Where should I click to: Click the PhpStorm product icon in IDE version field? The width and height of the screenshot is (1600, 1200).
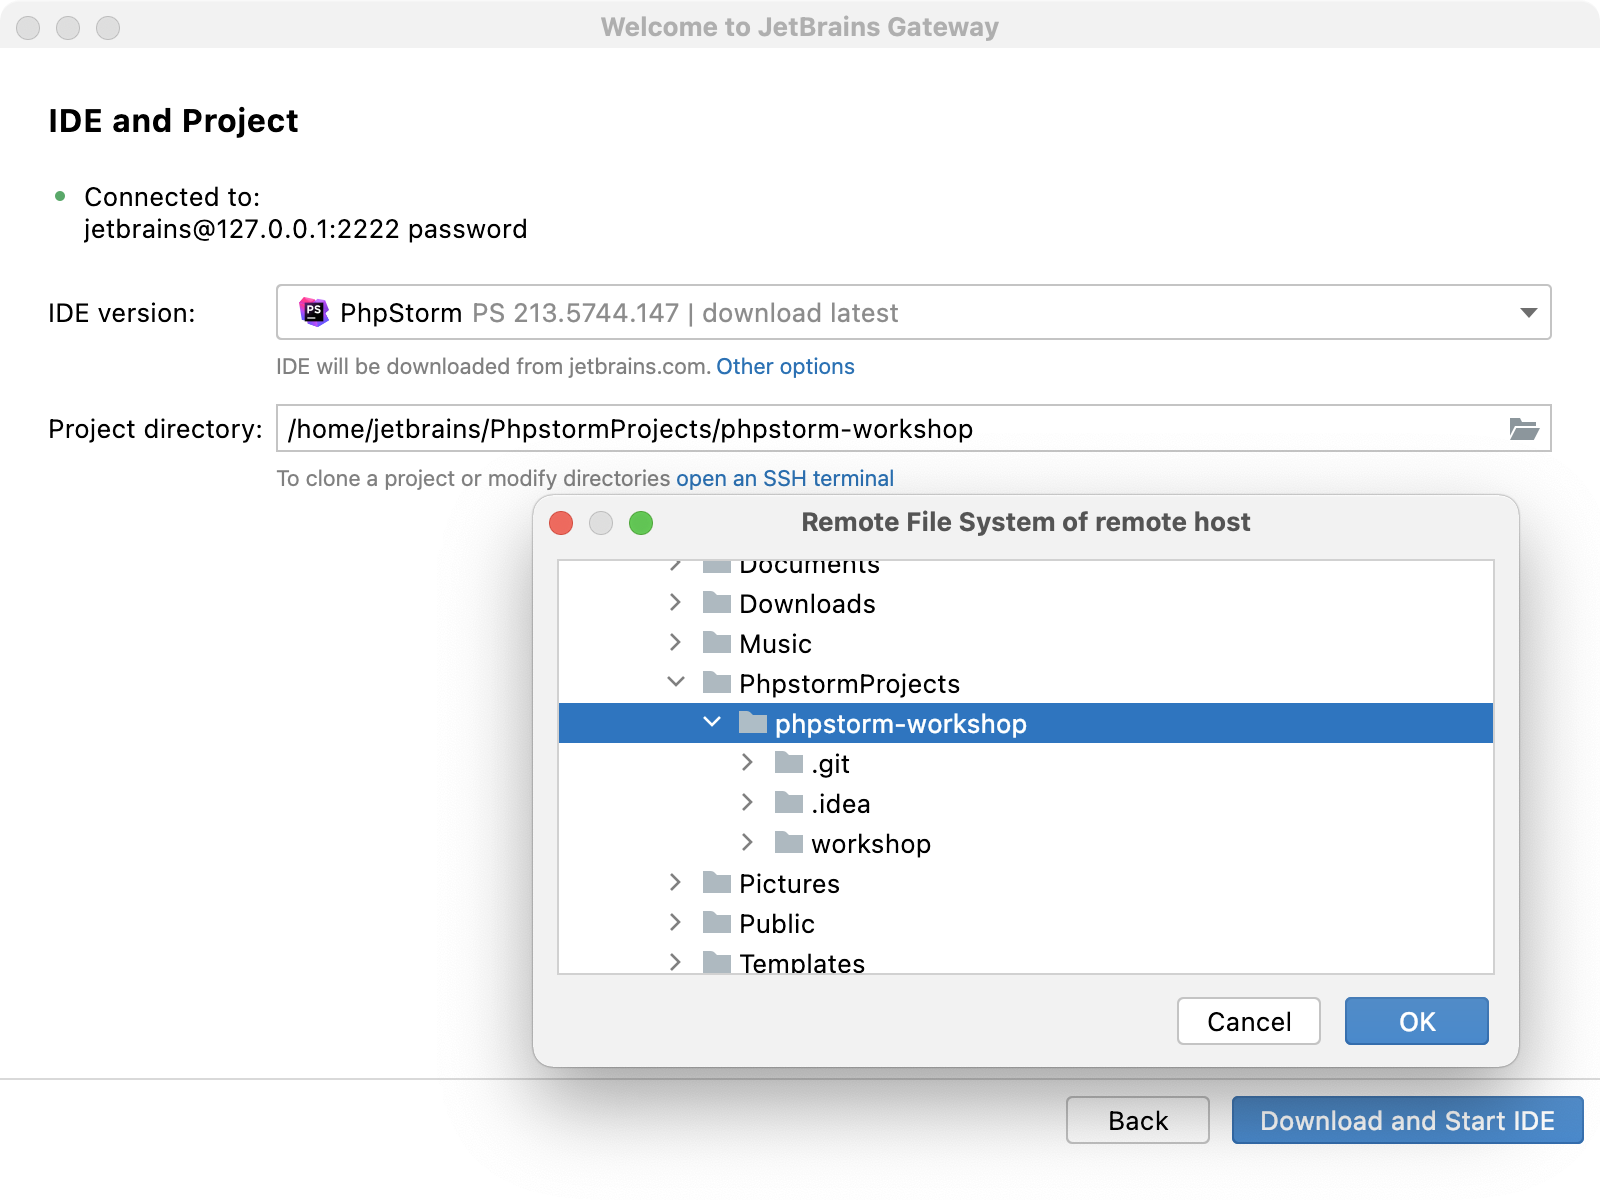point(314,312)
